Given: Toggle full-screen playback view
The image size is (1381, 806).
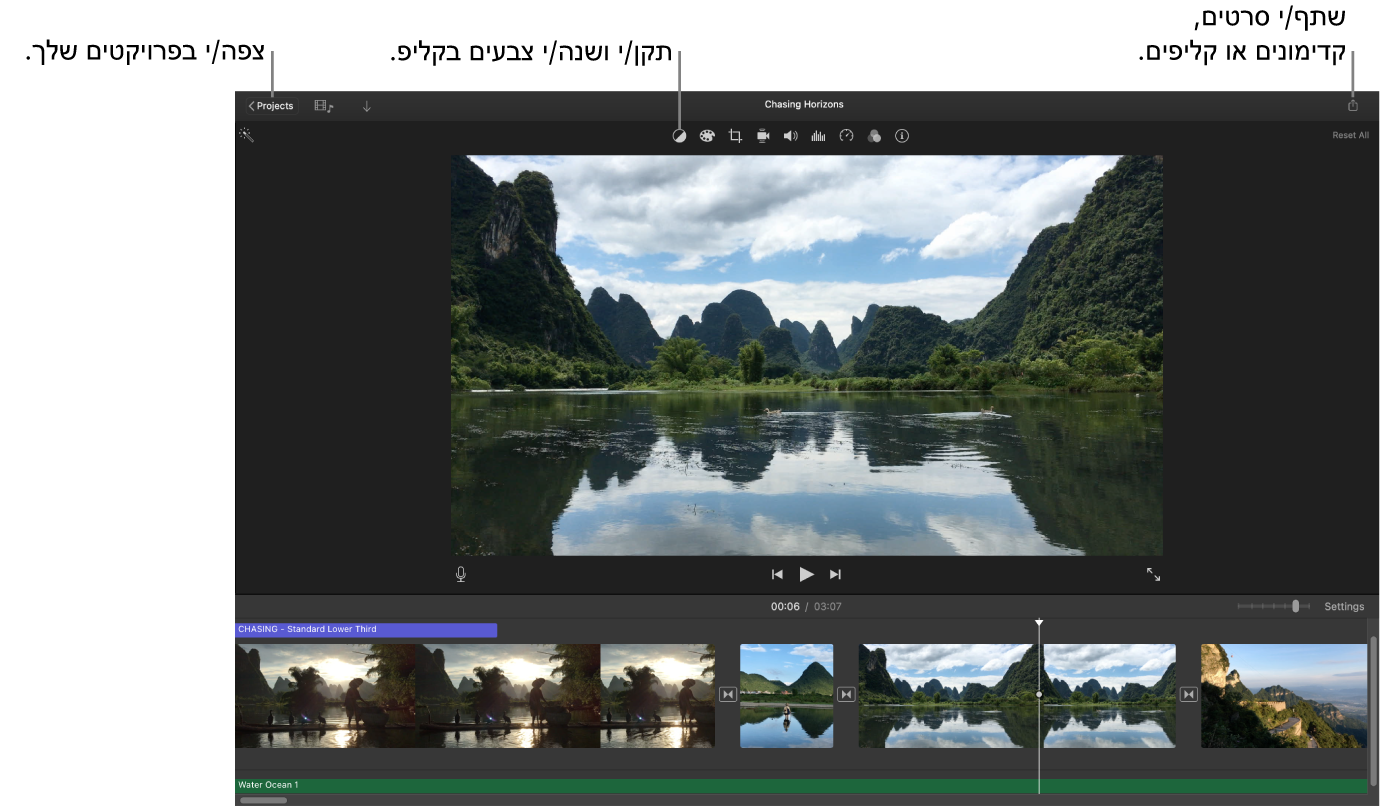Looking at the screenshot, I should [1154, 573].
